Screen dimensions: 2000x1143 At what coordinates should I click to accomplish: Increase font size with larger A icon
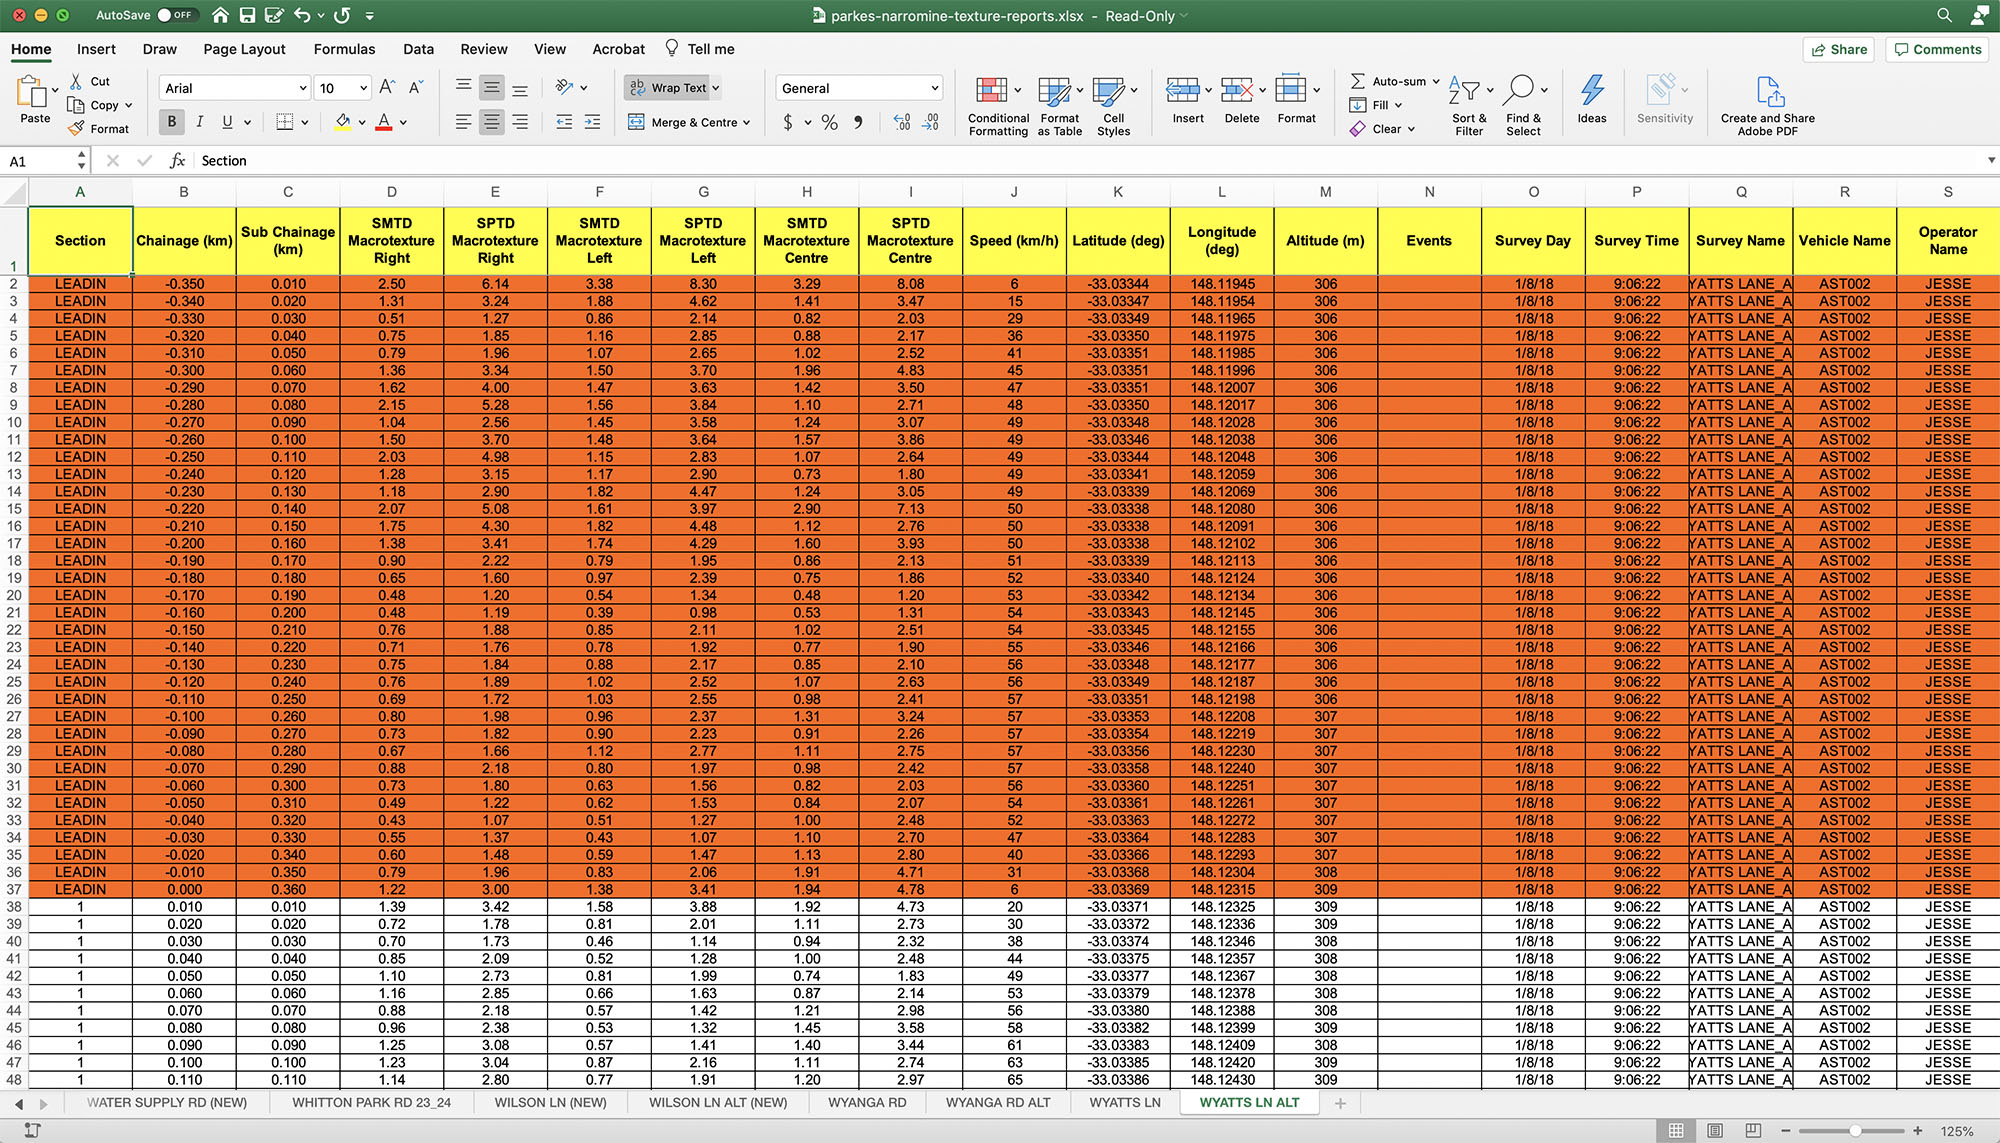[388, 88]
